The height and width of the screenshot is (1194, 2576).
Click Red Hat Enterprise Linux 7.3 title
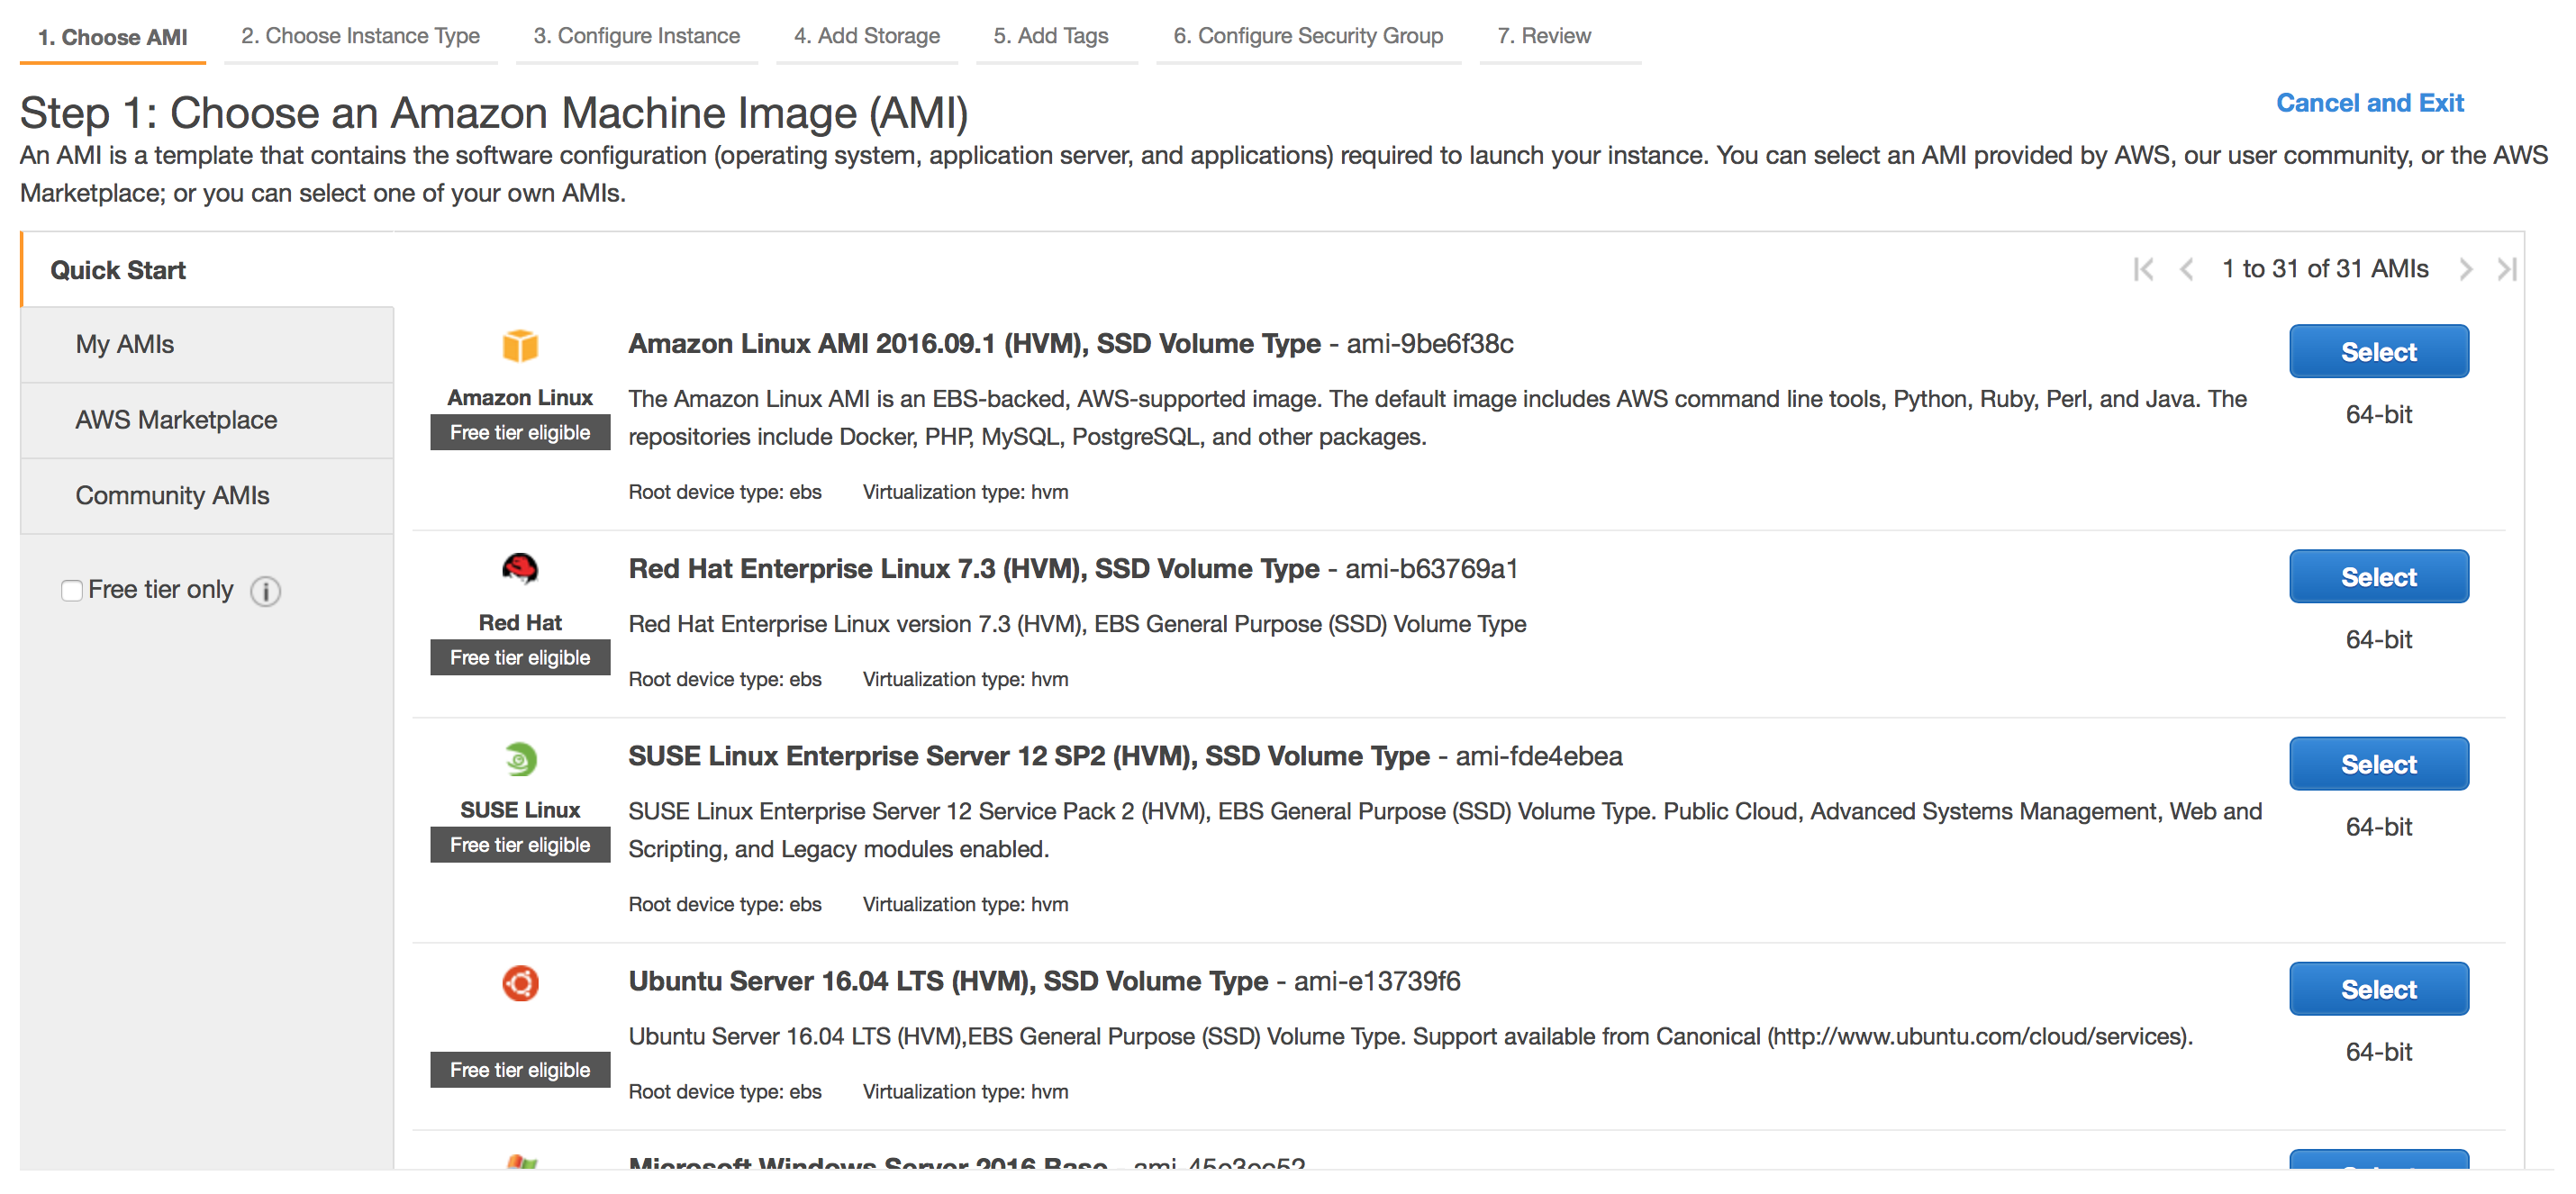973,569
